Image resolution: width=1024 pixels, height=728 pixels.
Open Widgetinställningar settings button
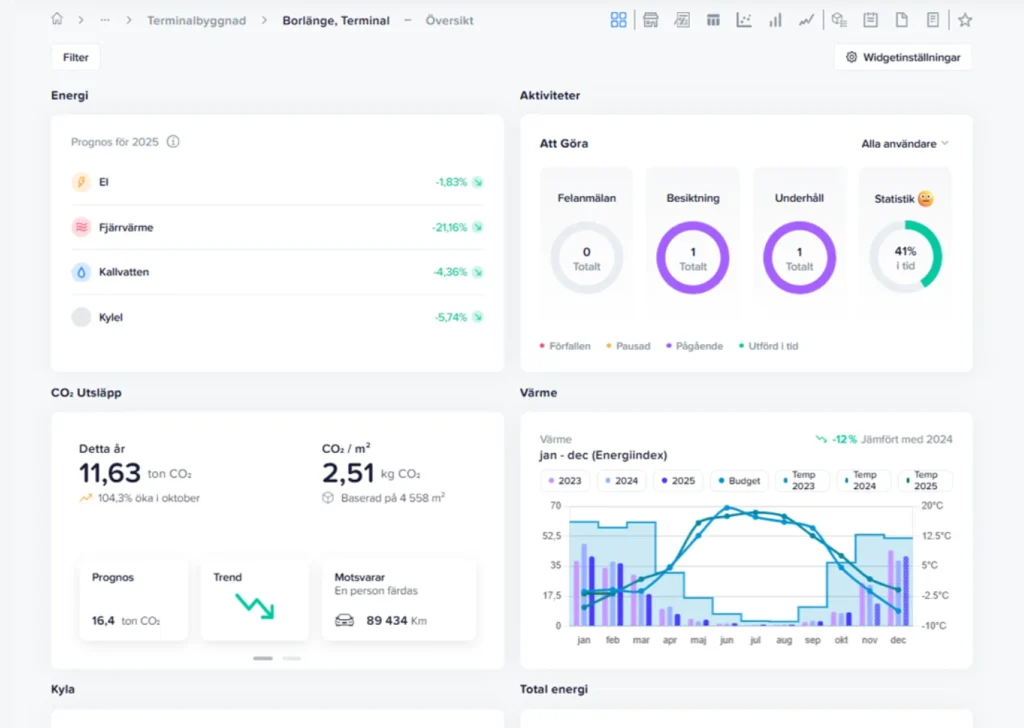pyautogui.click(x=902, y=57)
